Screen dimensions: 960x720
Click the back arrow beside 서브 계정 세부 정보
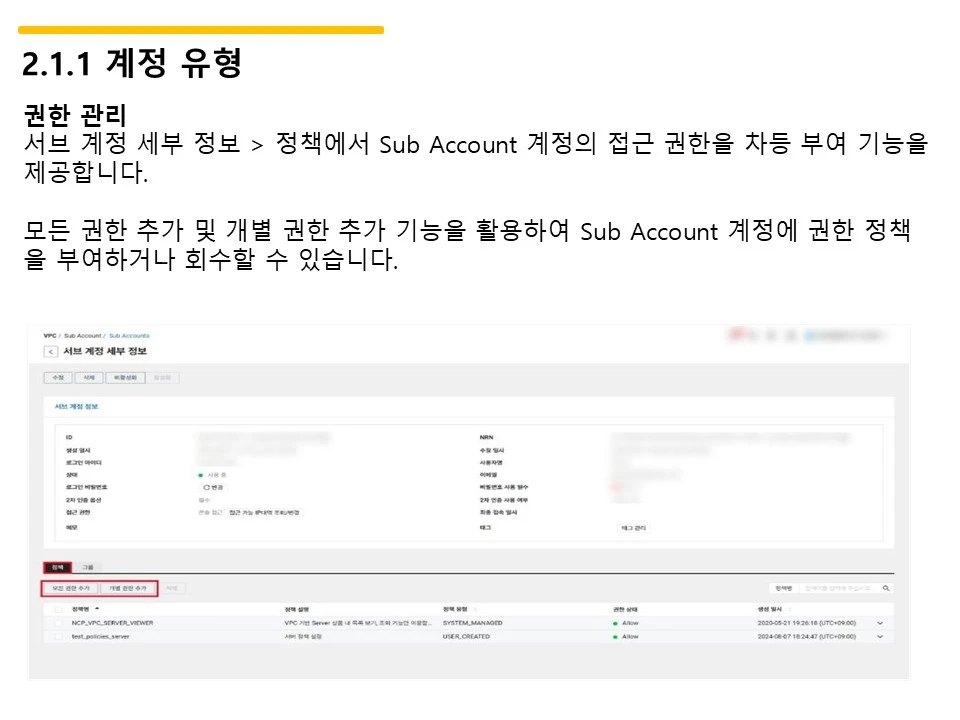pyautogui.click(x=51, y=351)
